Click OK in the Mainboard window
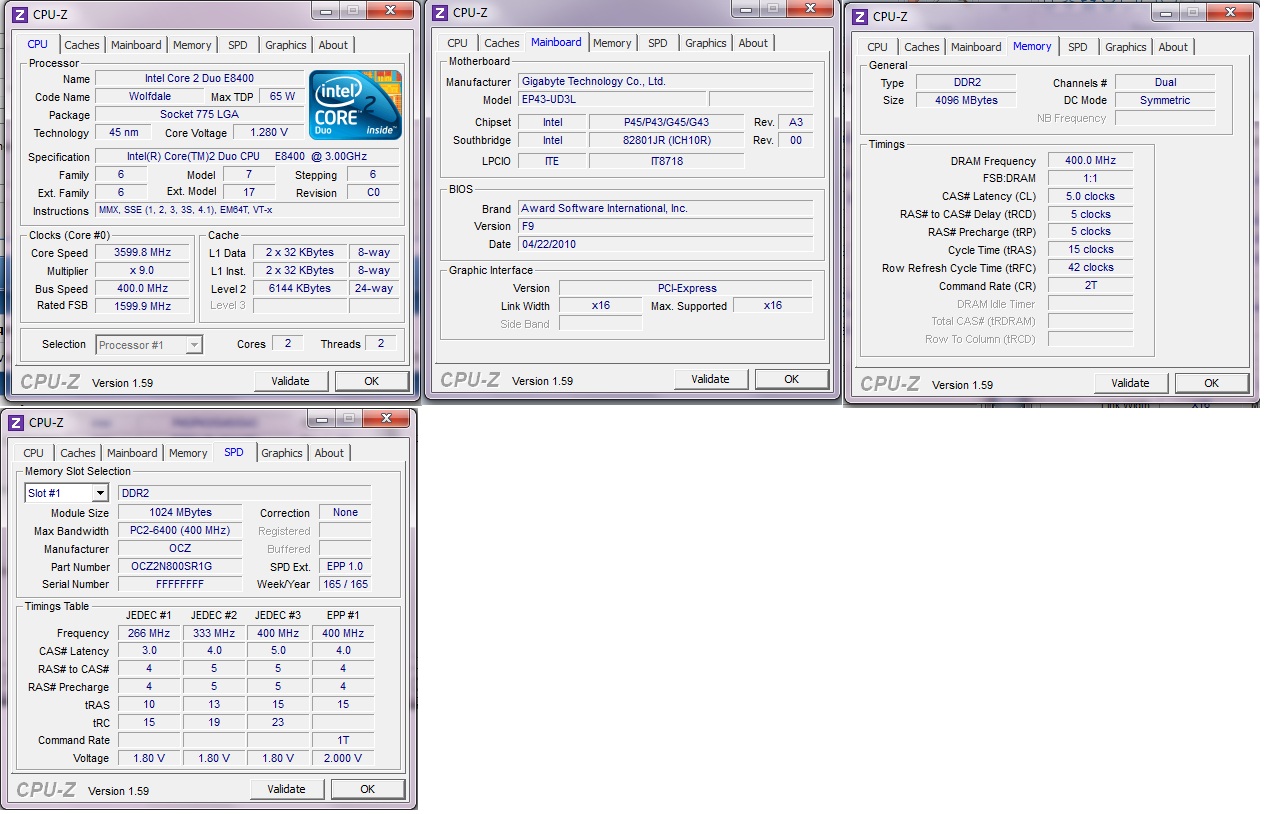Viewport: 1274px width, 814px height. [x=792, y=379]
